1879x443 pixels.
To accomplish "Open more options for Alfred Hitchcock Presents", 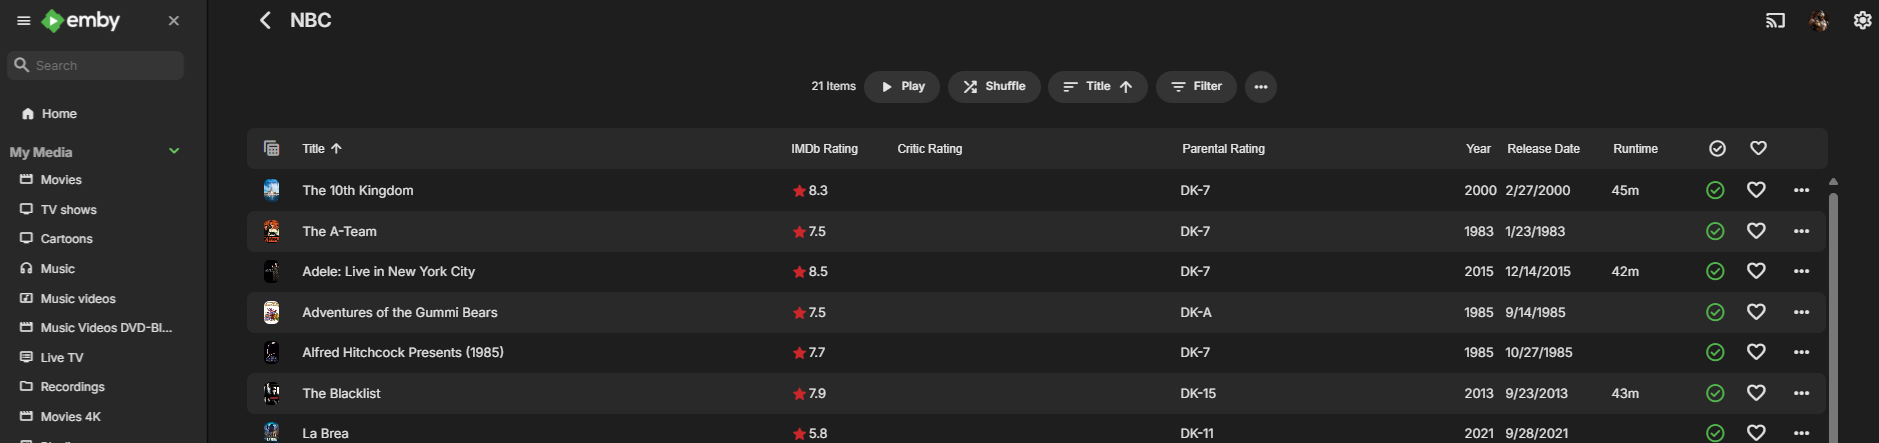I will click(x=1801, y=352).
